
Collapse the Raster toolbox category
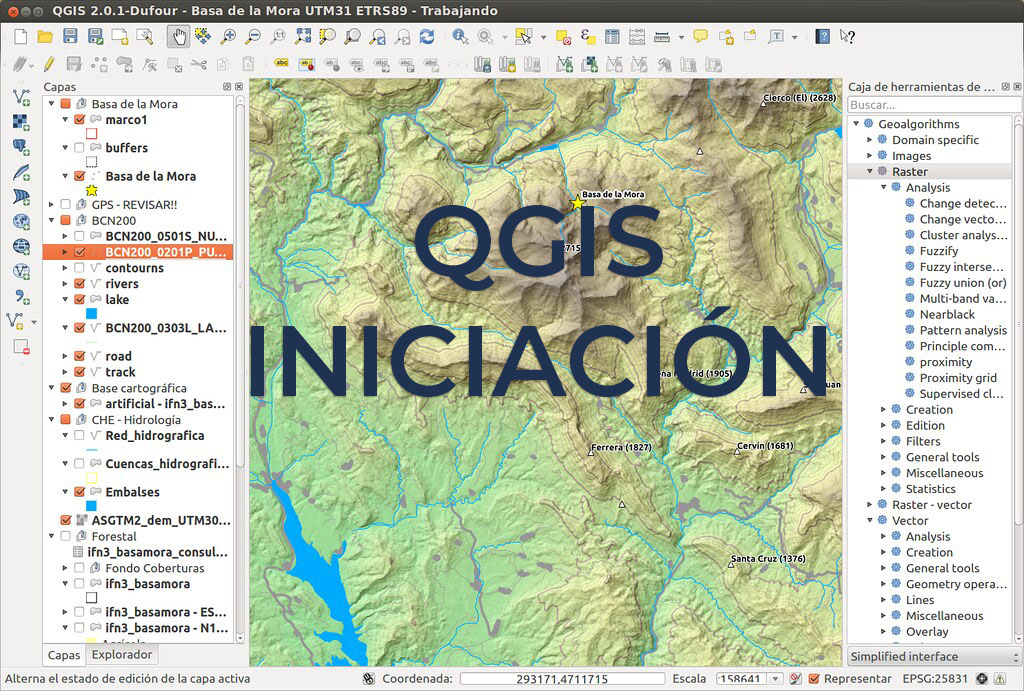point(870,171)
